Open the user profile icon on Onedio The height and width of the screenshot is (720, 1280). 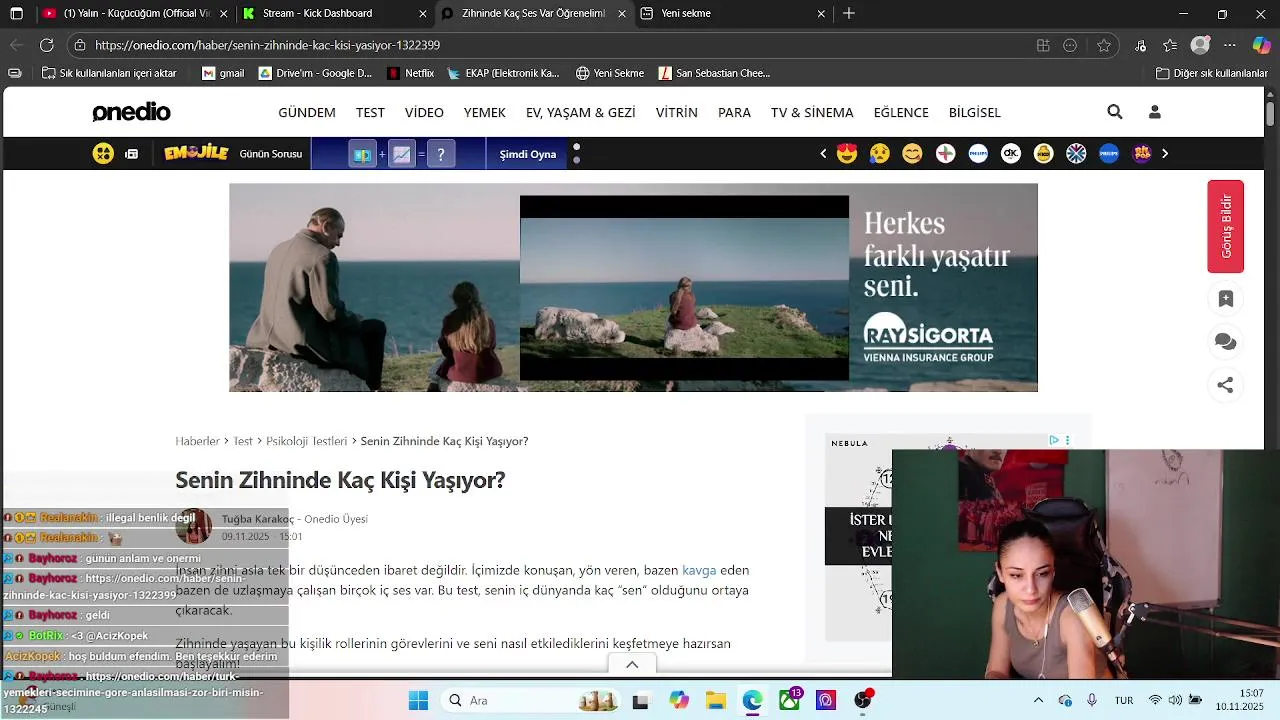click(1155, 112)
